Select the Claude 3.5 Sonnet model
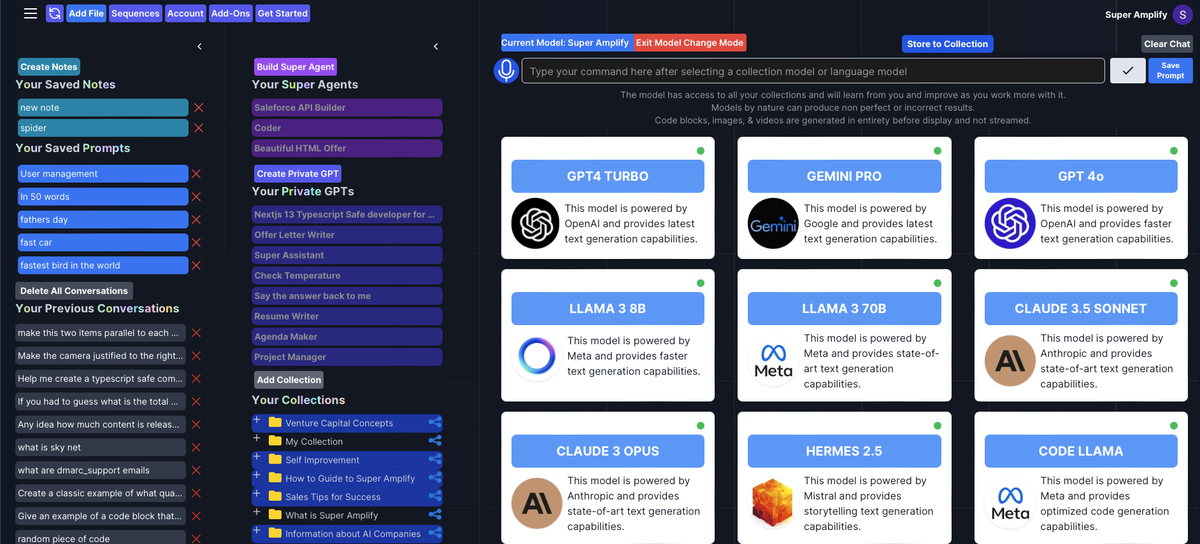The image size is (1200, 544). click(x=1080, y=309)
